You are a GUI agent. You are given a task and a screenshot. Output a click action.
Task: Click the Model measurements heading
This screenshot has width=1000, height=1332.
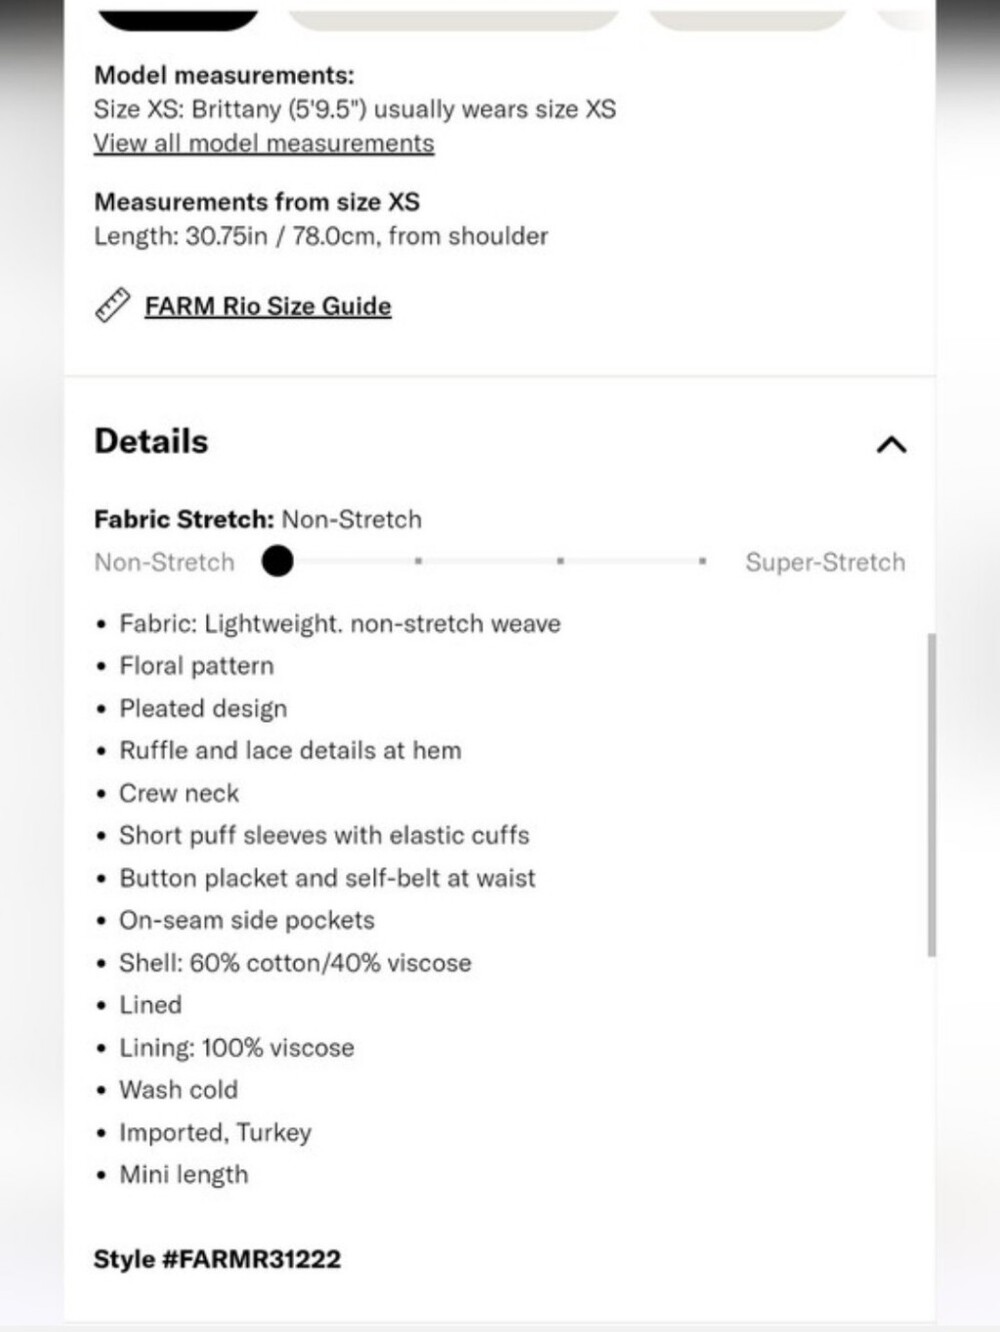coord(224,75)
